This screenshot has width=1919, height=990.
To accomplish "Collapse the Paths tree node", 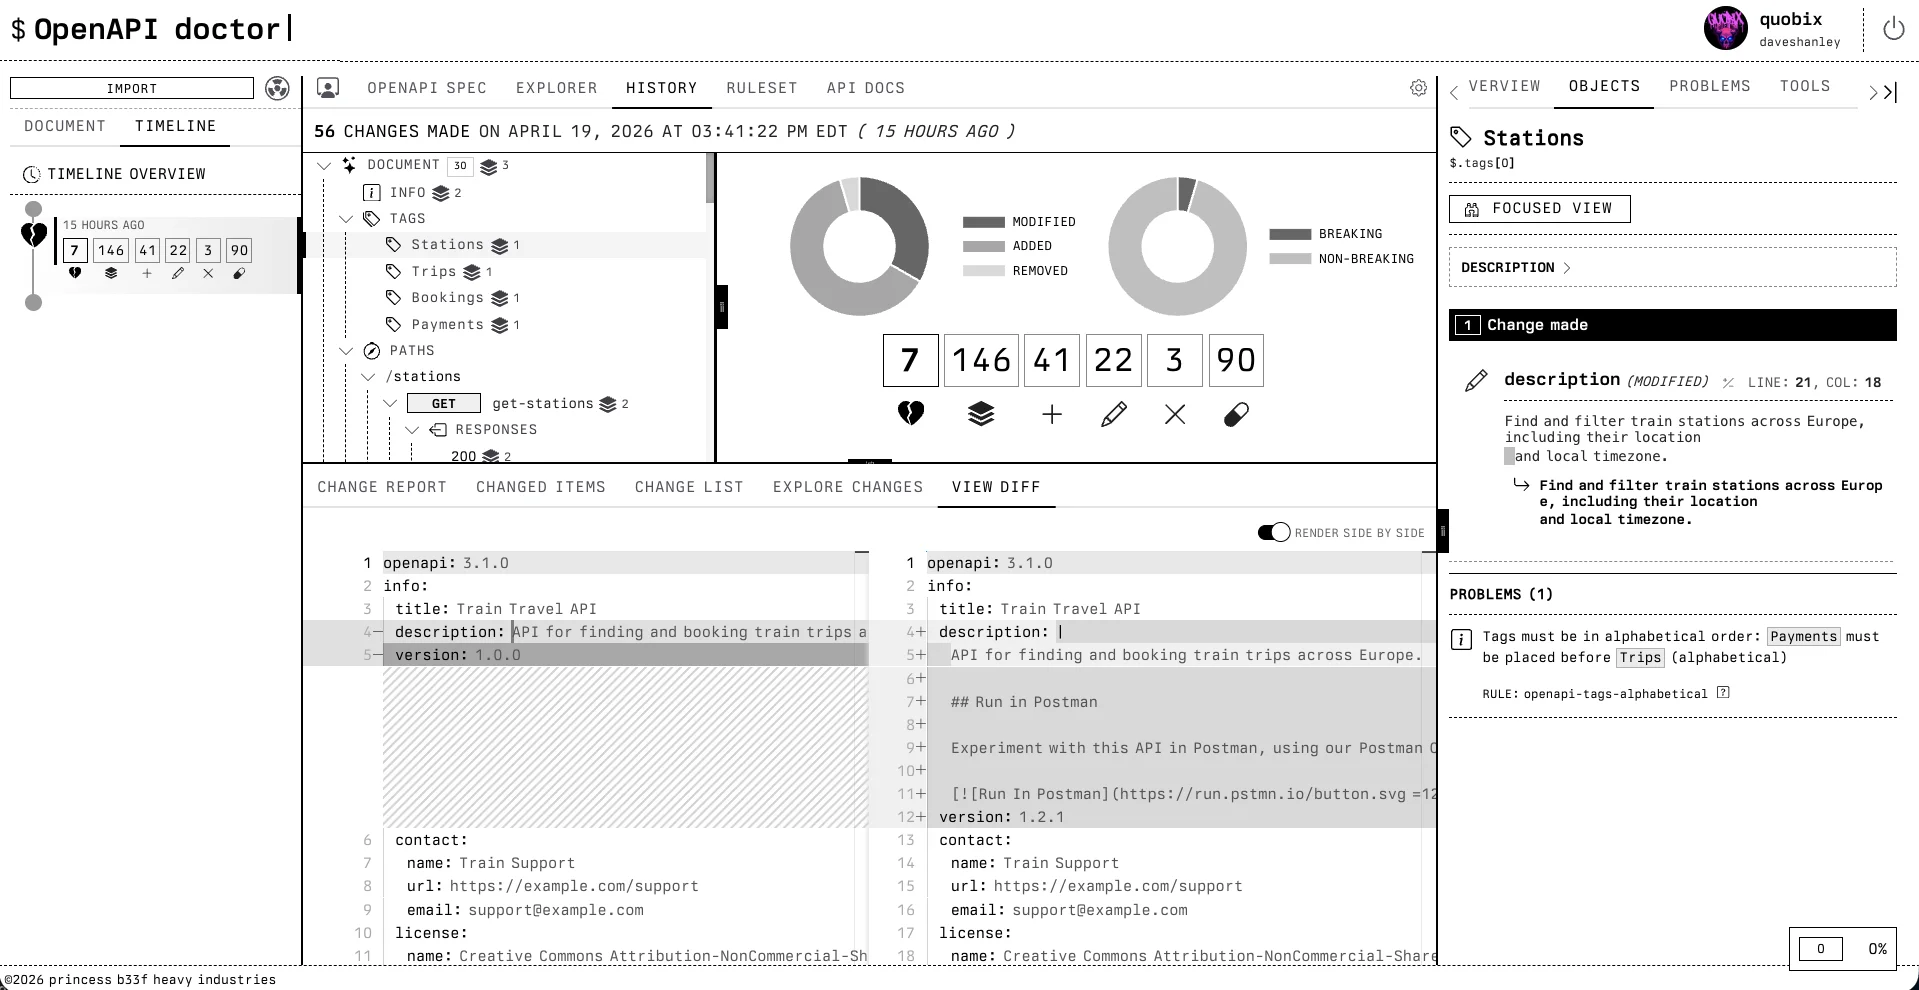I will click(x=346, y=351).
